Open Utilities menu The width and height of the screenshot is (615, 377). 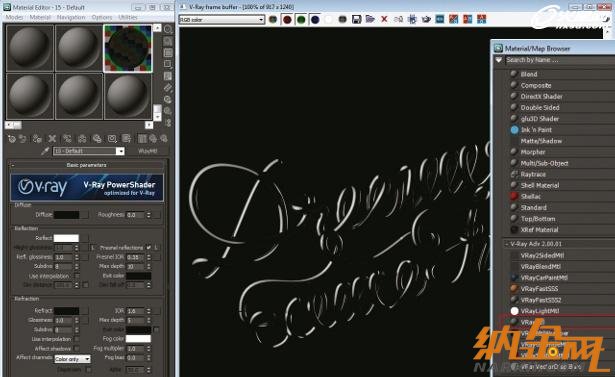128,17
